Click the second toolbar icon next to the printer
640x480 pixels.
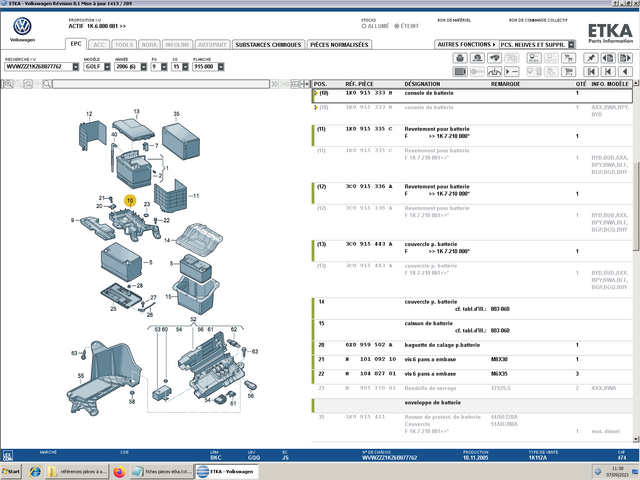477,58
